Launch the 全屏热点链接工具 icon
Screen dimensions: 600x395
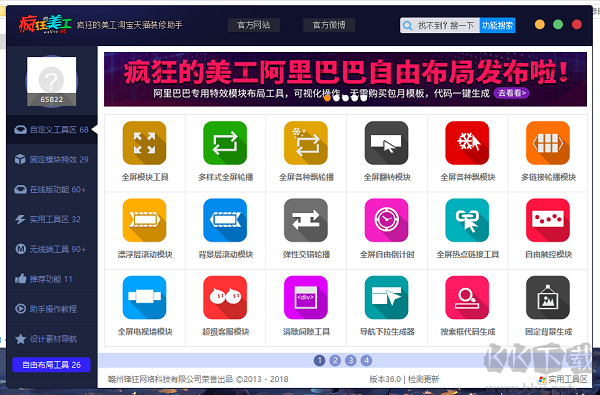(x=467, y=220)
